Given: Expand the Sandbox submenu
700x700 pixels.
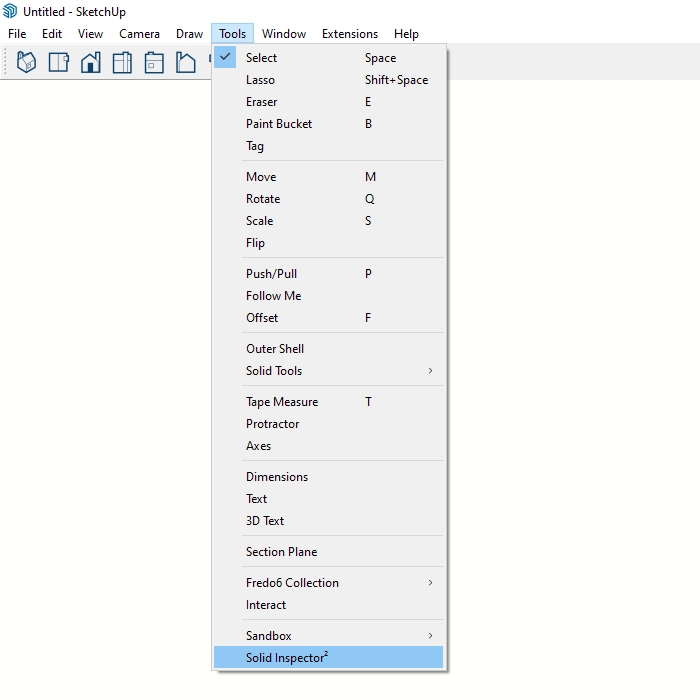Looking at the screenshot, I should click(329, 635).
